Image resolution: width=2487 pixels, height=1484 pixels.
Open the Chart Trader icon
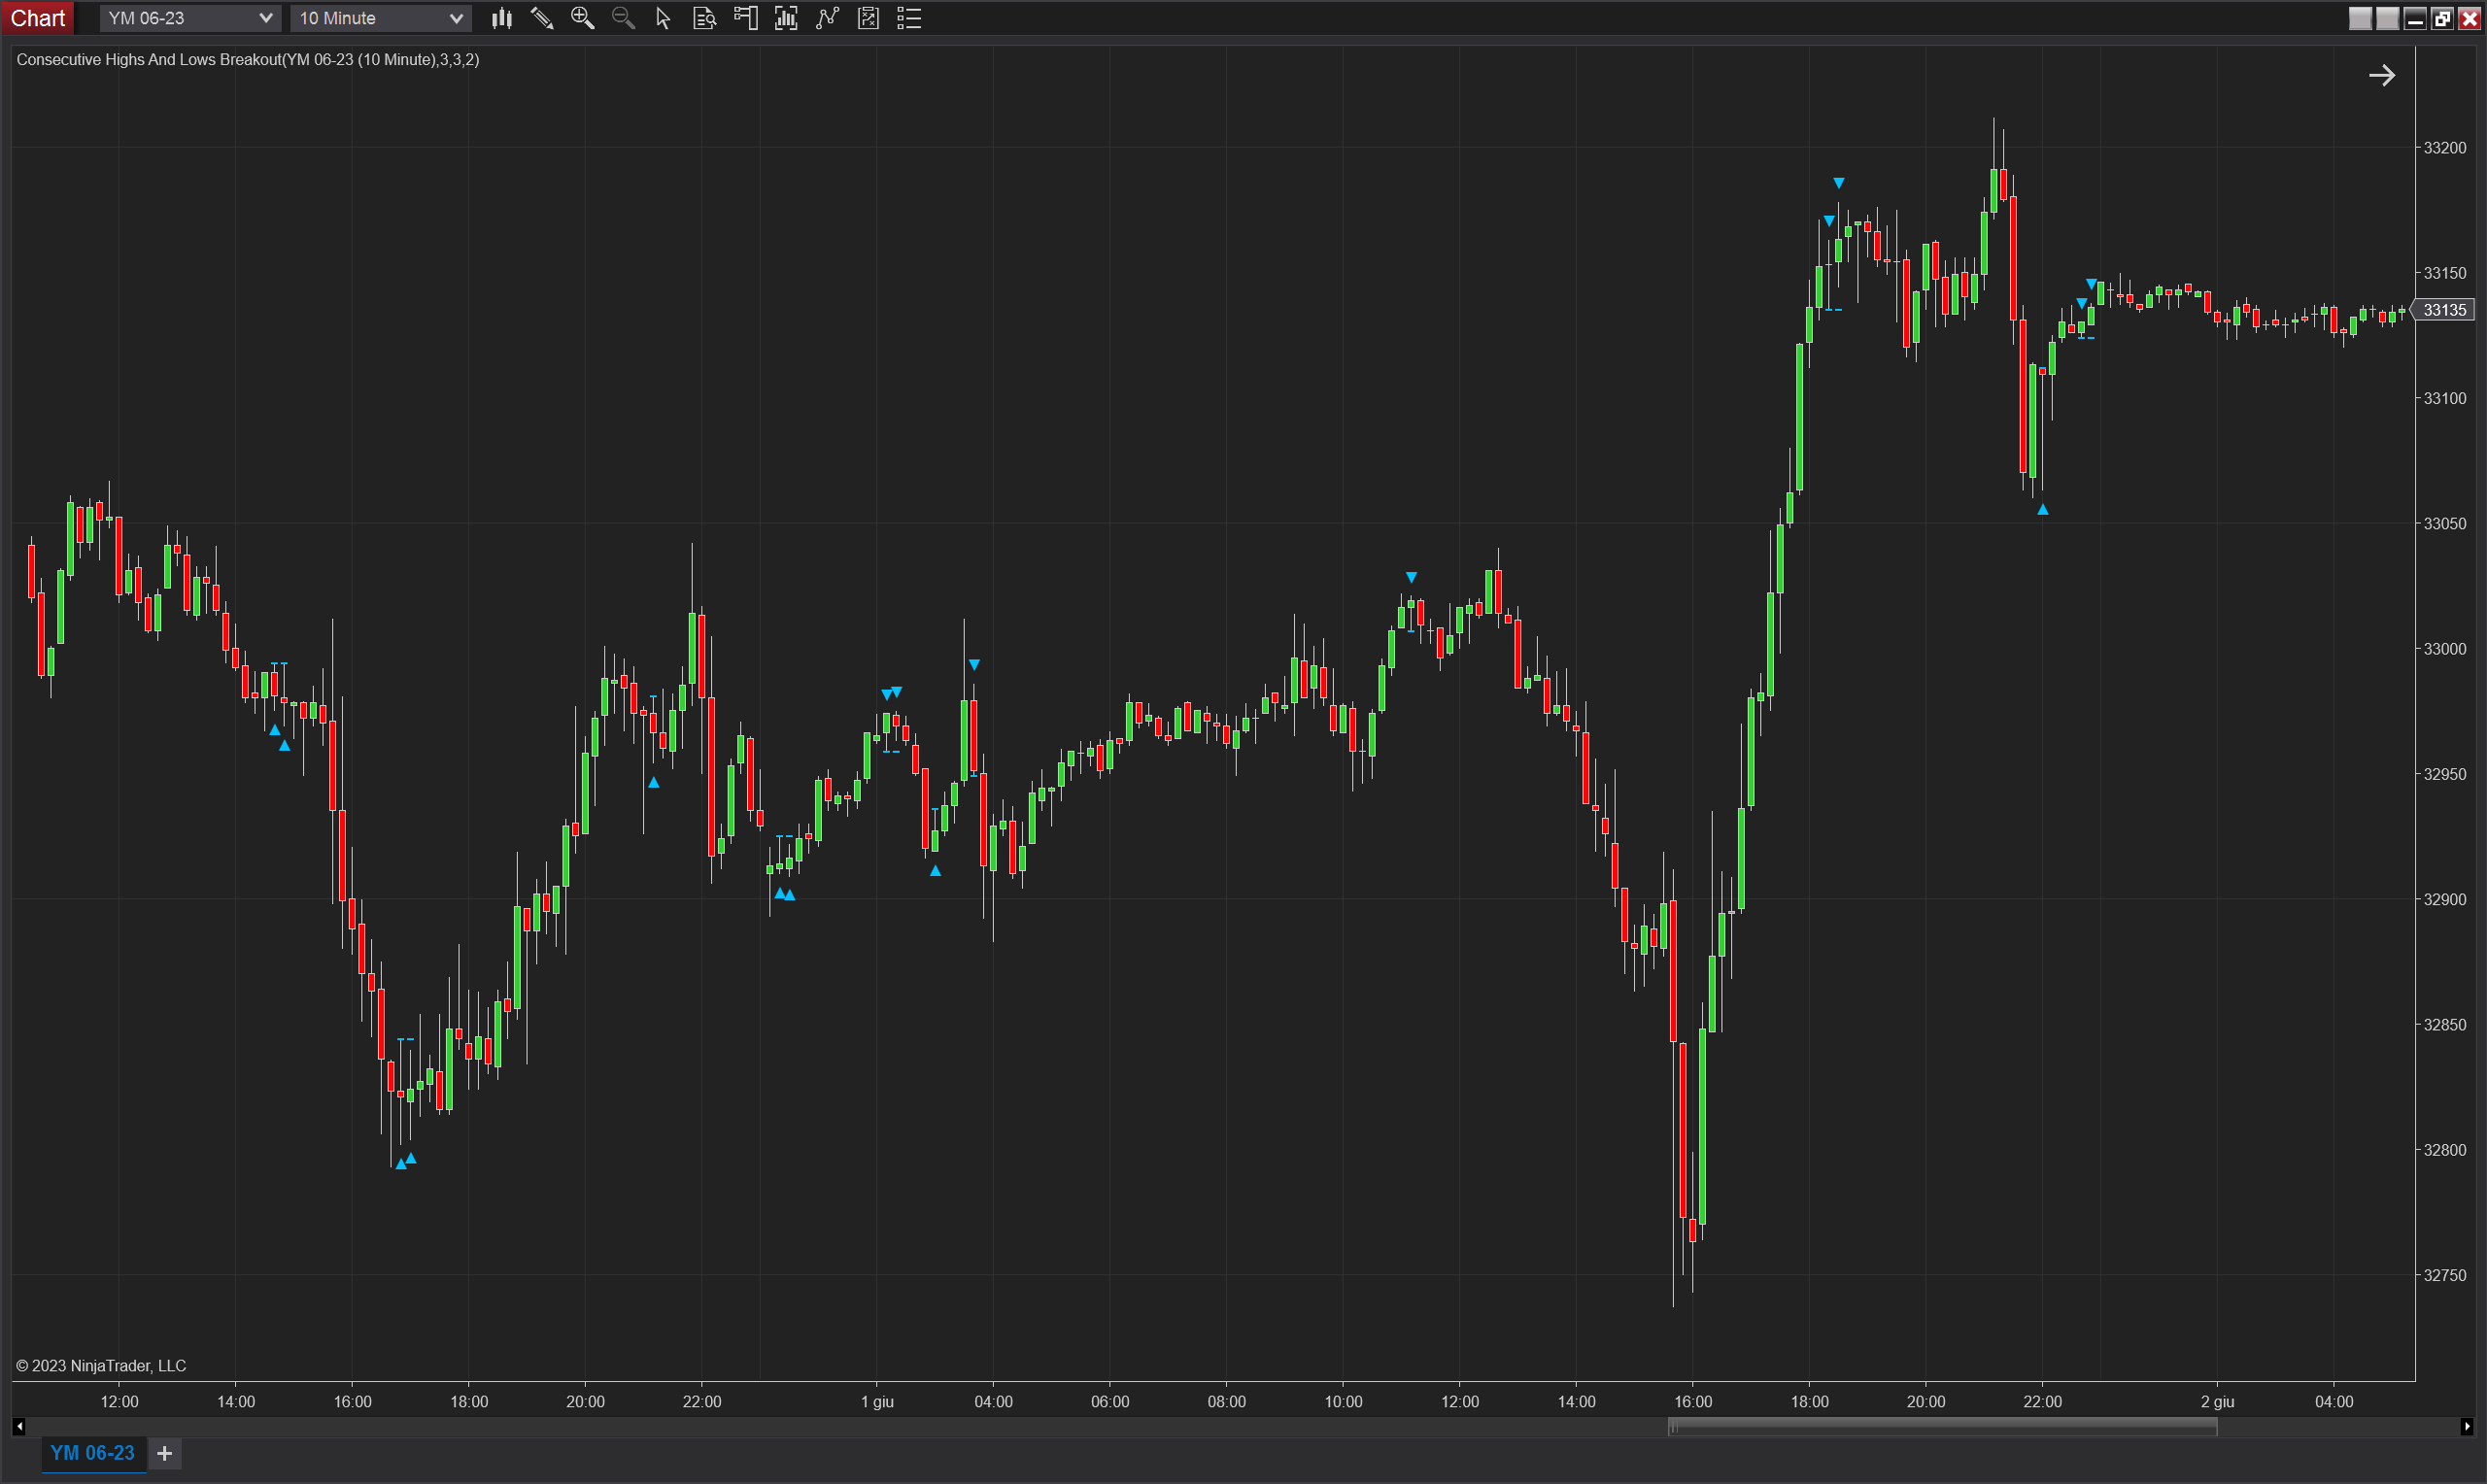tap(746, 18)
